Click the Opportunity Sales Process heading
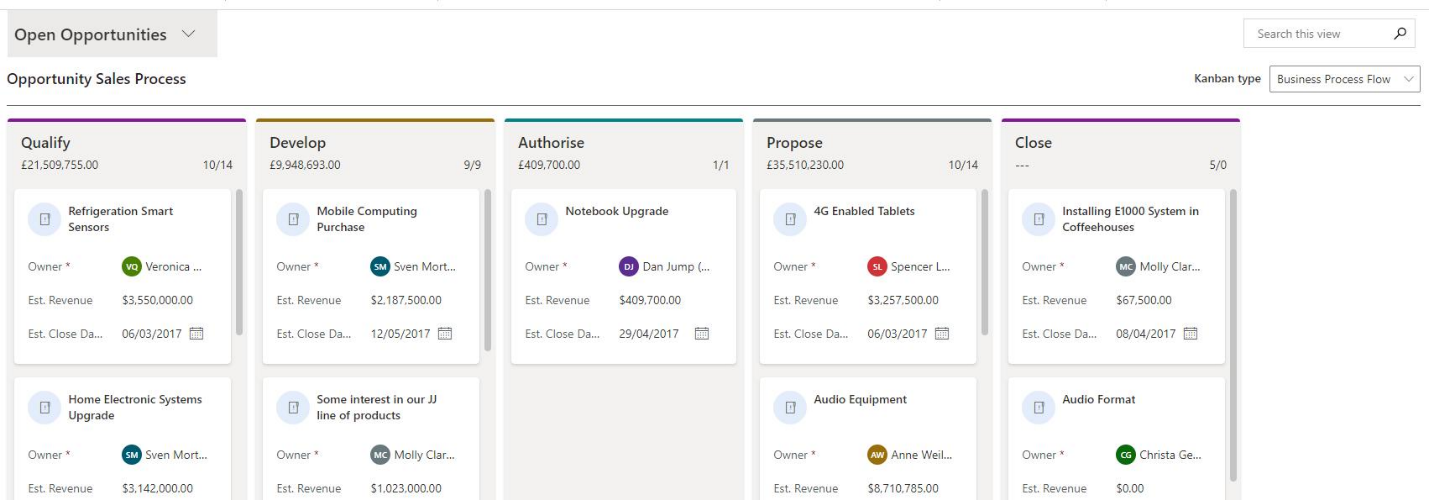This screenshot has height=500, width=1429. click(96, 79)
